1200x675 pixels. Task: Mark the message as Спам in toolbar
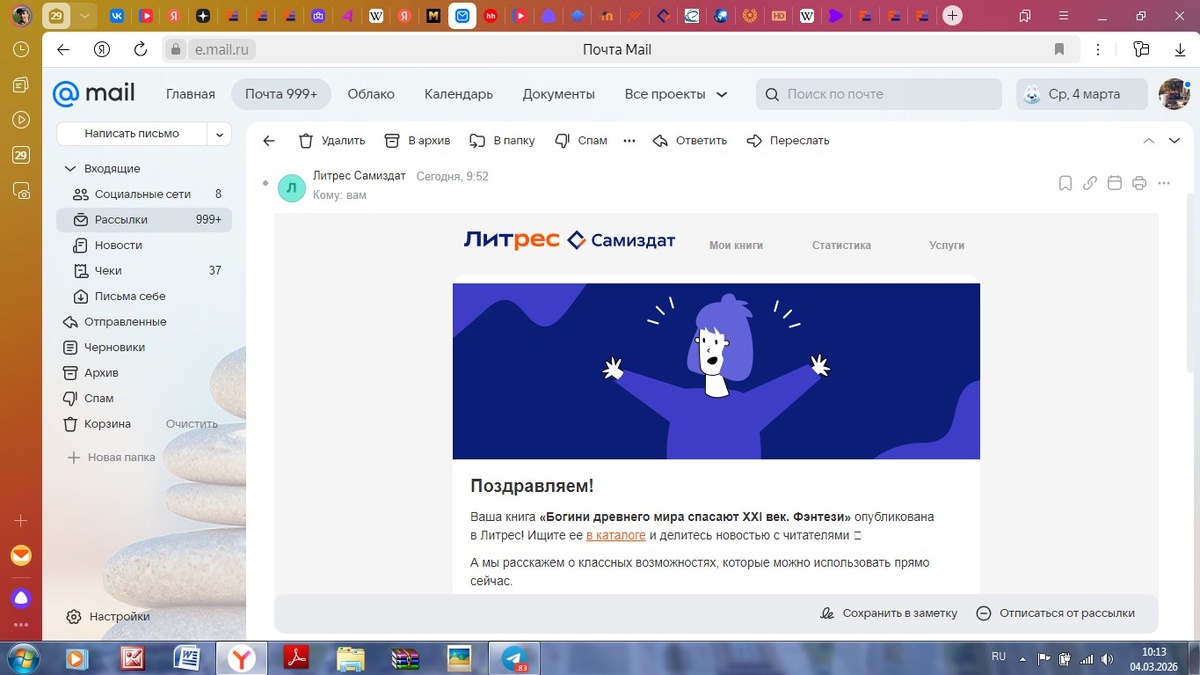(581, 141)
